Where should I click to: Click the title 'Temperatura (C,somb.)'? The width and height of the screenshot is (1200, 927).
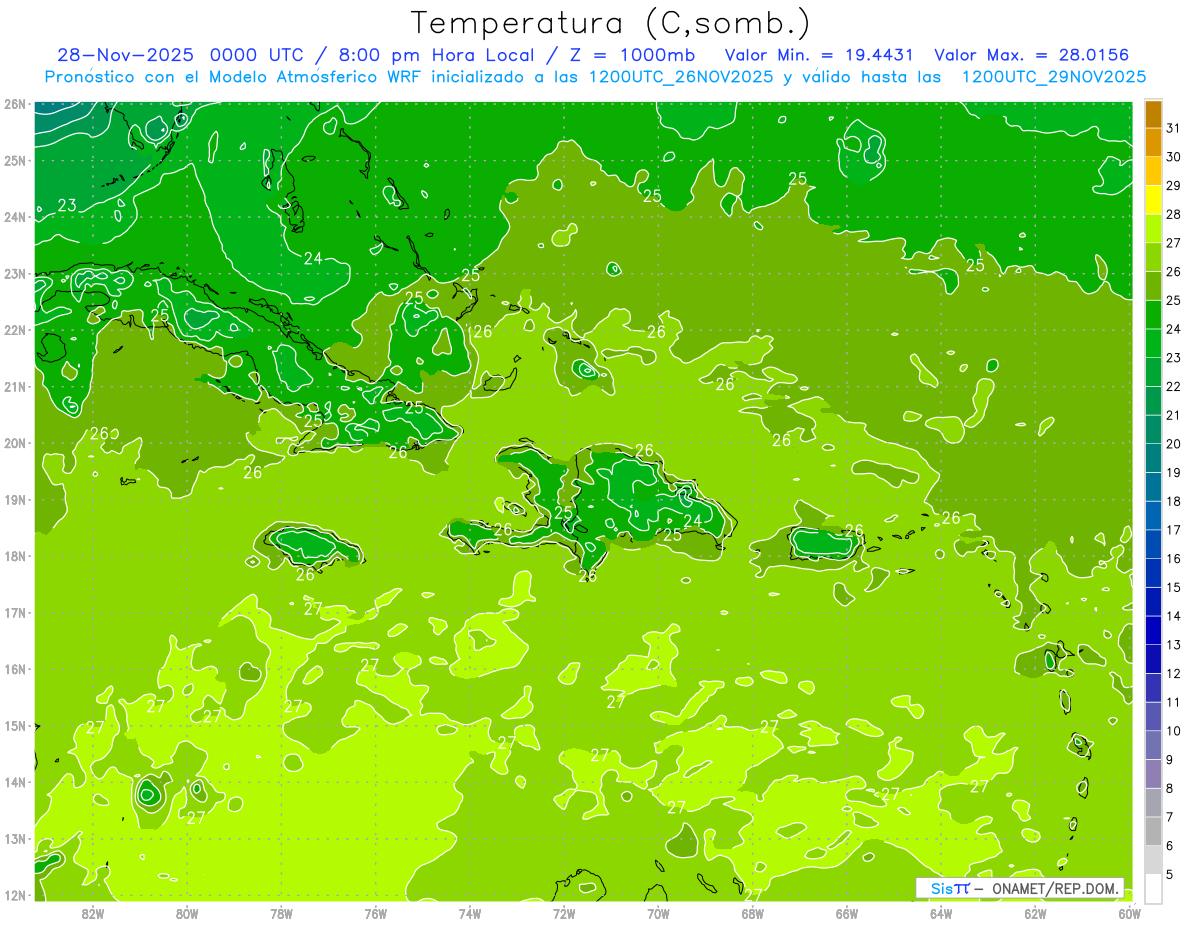[611, 23]
